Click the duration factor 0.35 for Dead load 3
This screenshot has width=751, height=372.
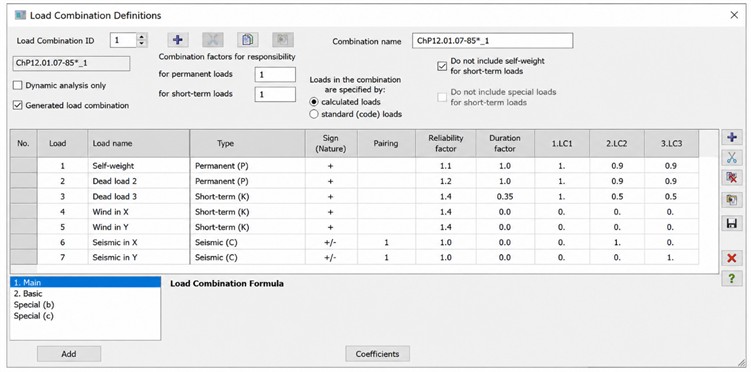pyautogui.click(x=505, y=196)
